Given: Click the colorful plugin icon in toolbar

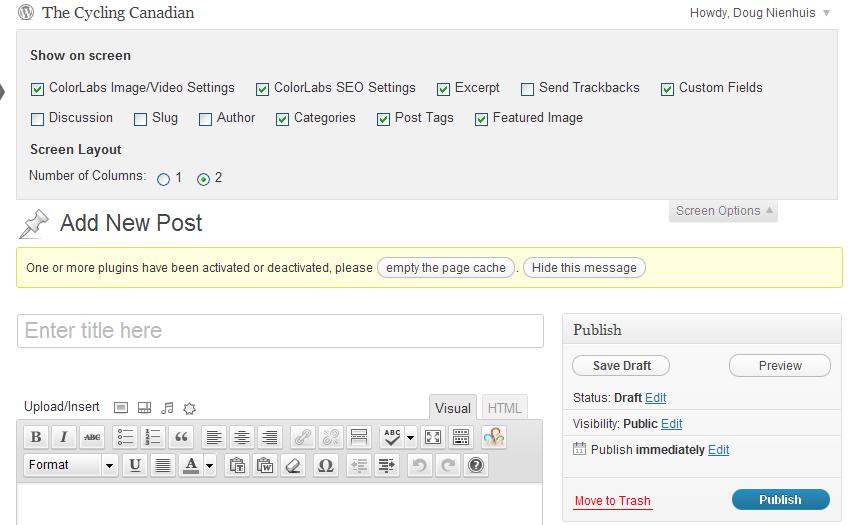Looking at the screenshot, I should (494, 437).
